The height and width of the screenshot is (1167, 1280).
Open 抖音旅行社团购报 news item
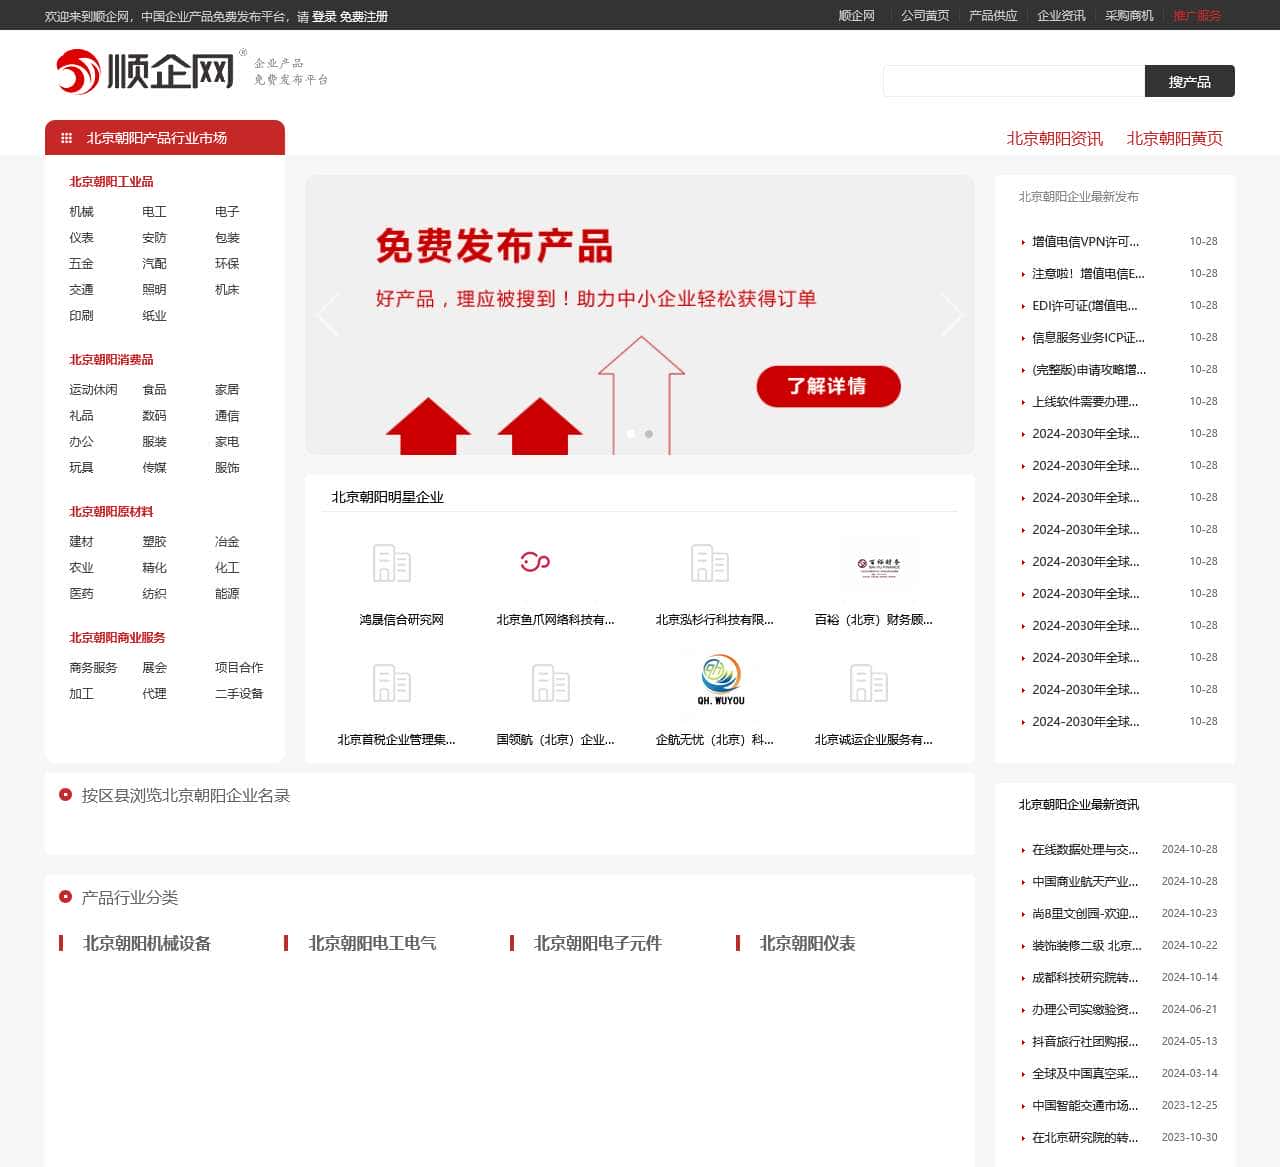pos(1085,1042)
